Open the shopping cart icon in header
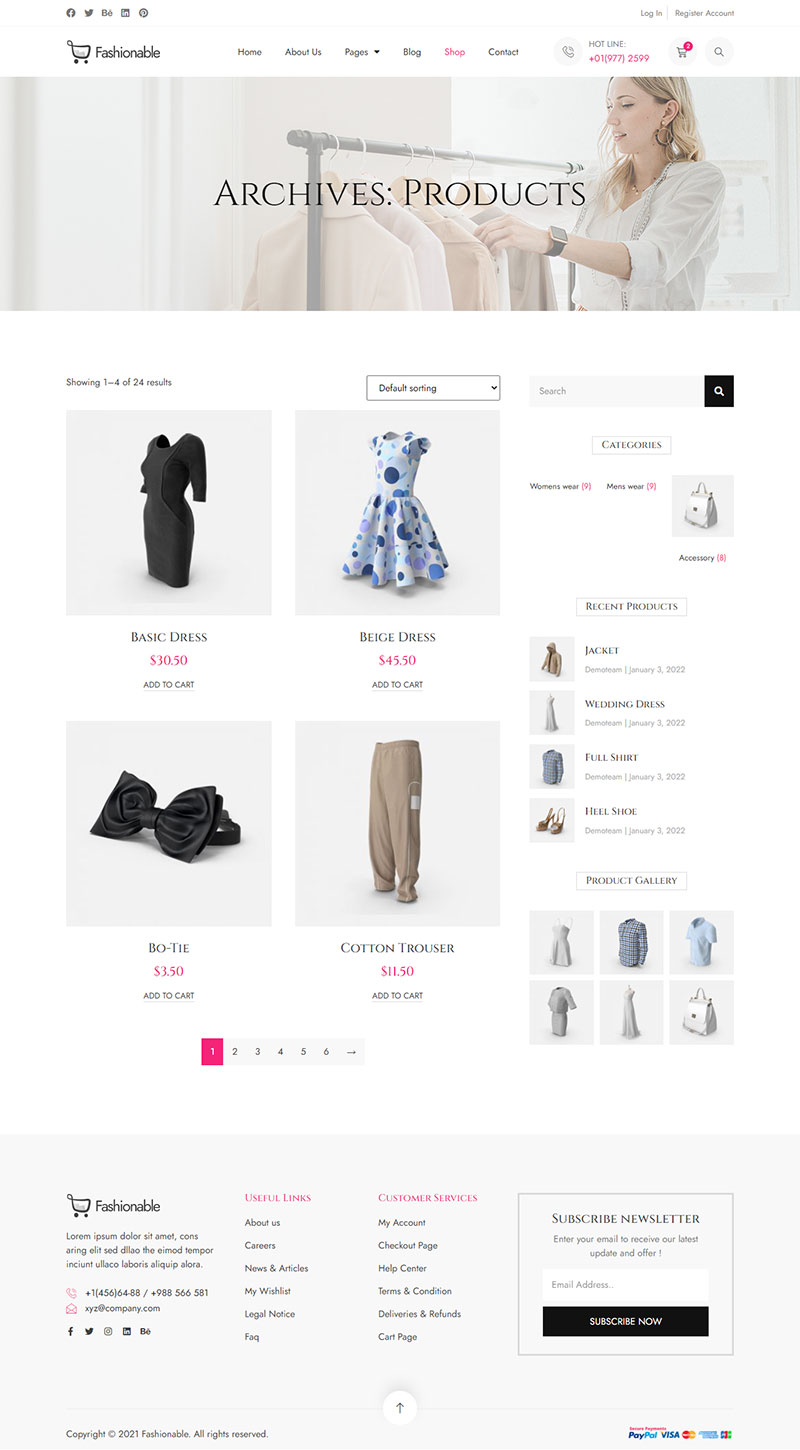 [x=683, y=52]
